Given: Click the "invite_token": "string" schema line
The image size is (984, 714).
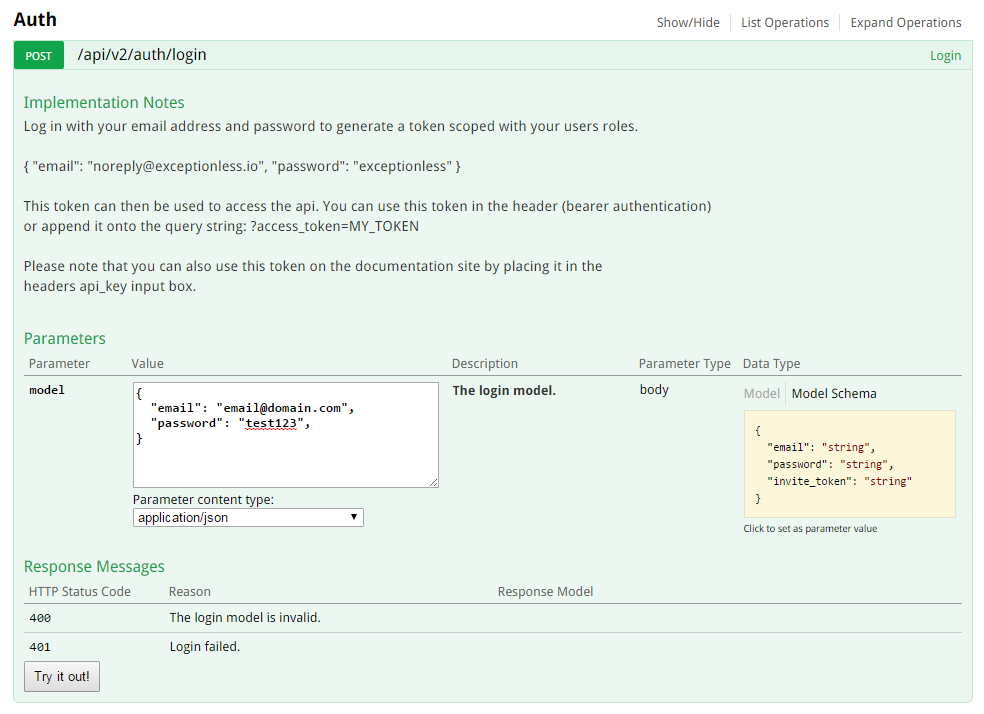Looking at the screenshot, I should pyautogui.click(x=839, y=481).
